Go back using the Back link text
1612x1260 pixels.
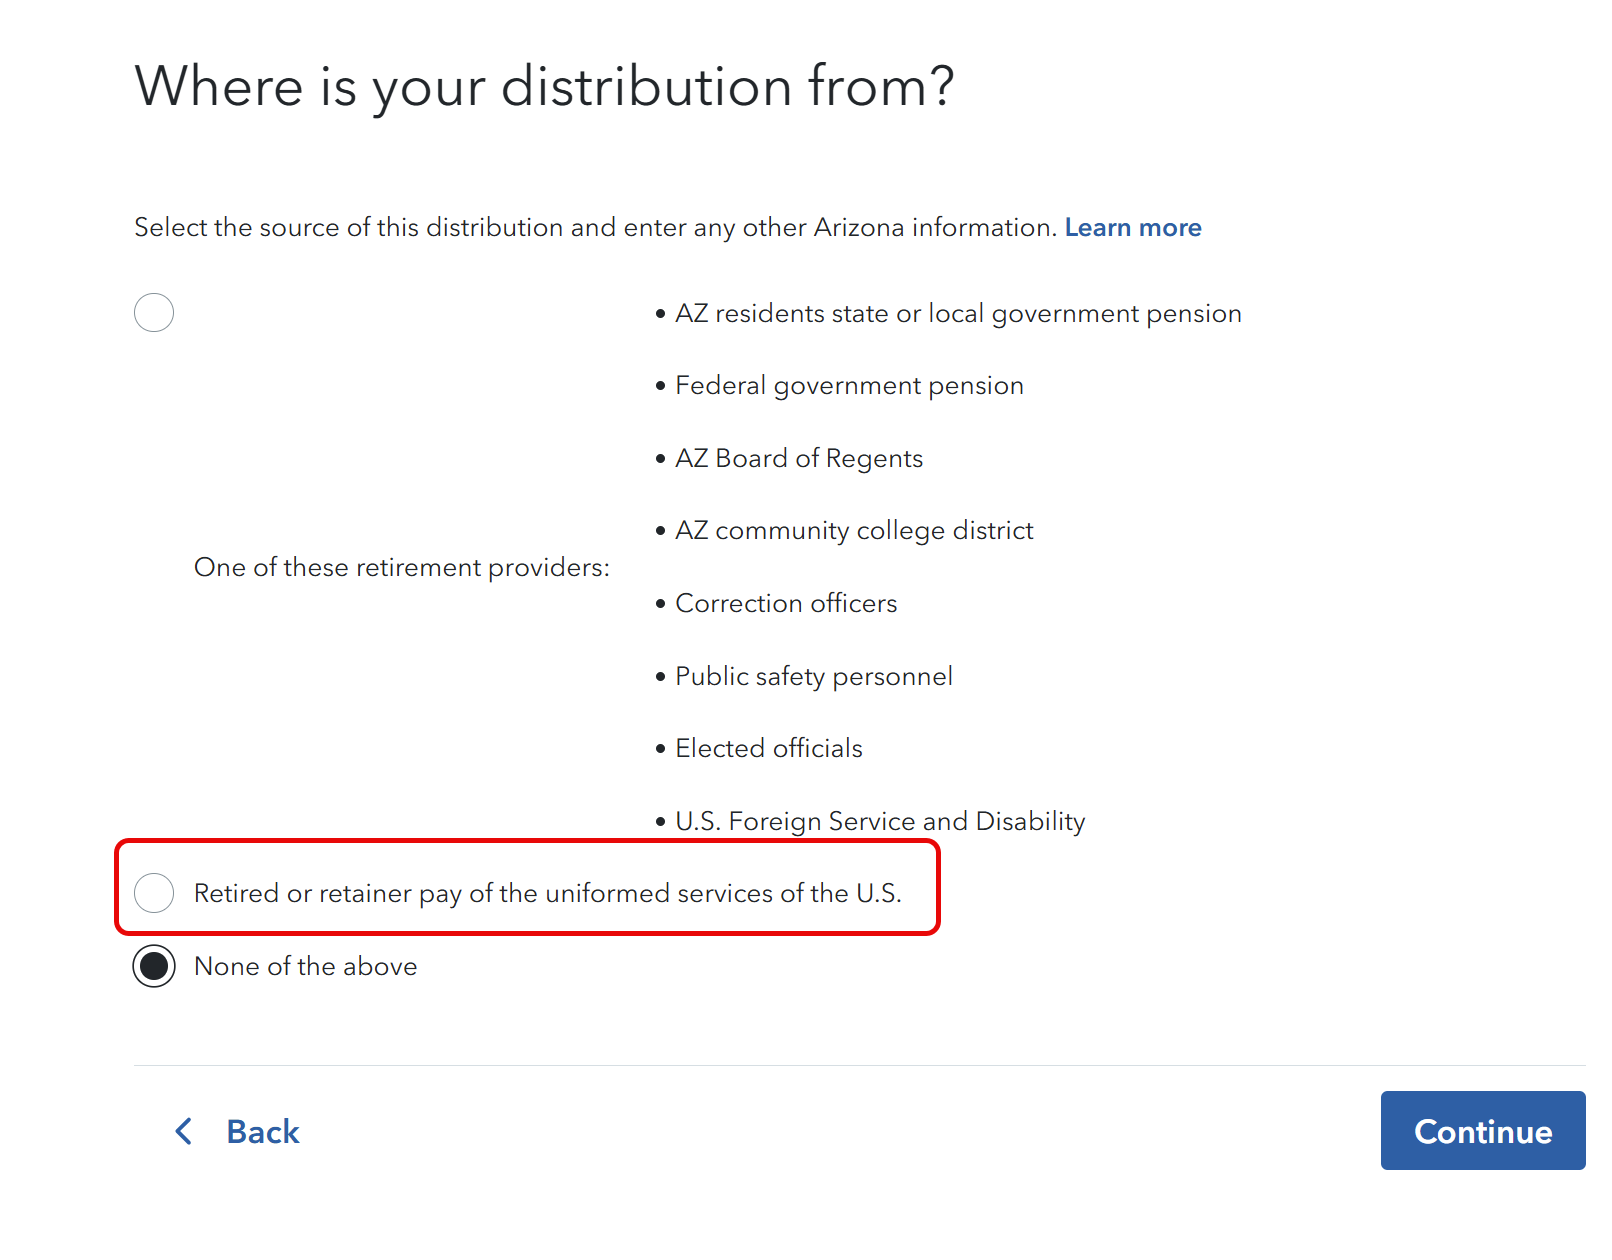pos(263,1131)
